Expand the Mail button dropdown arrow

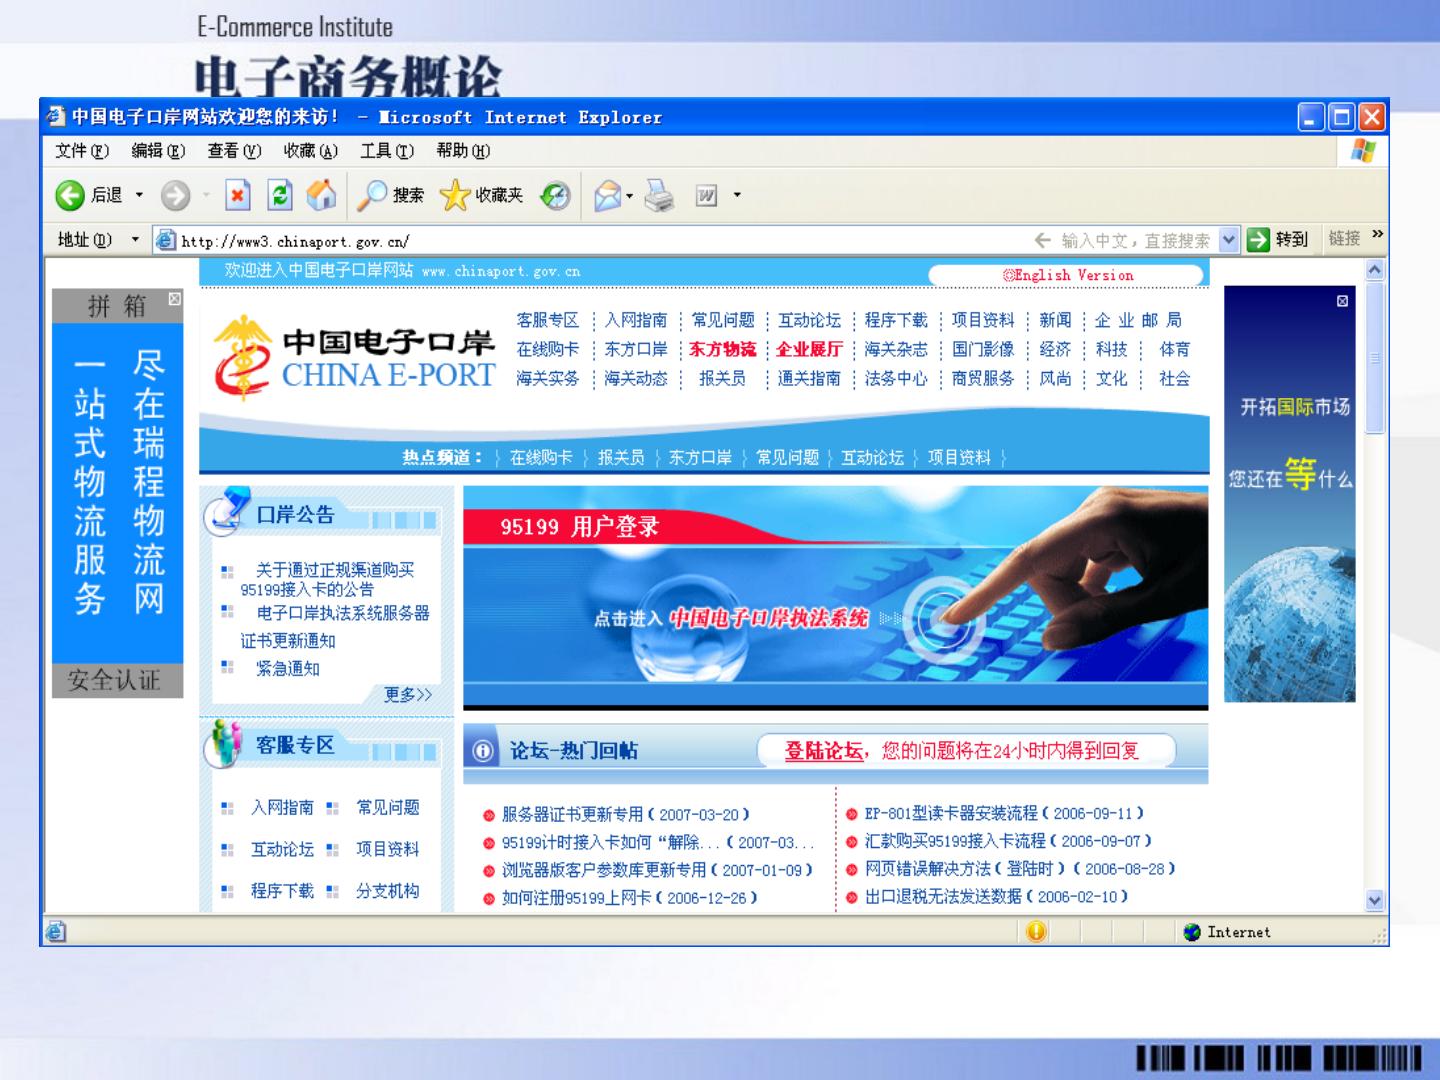coord(630,196)
